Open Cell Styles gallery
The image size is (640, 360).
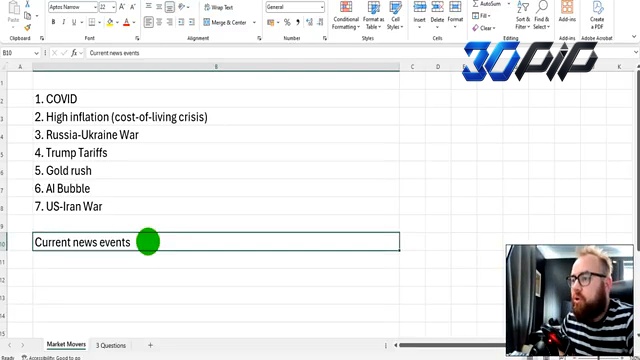pyautogui.click(x=395, y=16)
